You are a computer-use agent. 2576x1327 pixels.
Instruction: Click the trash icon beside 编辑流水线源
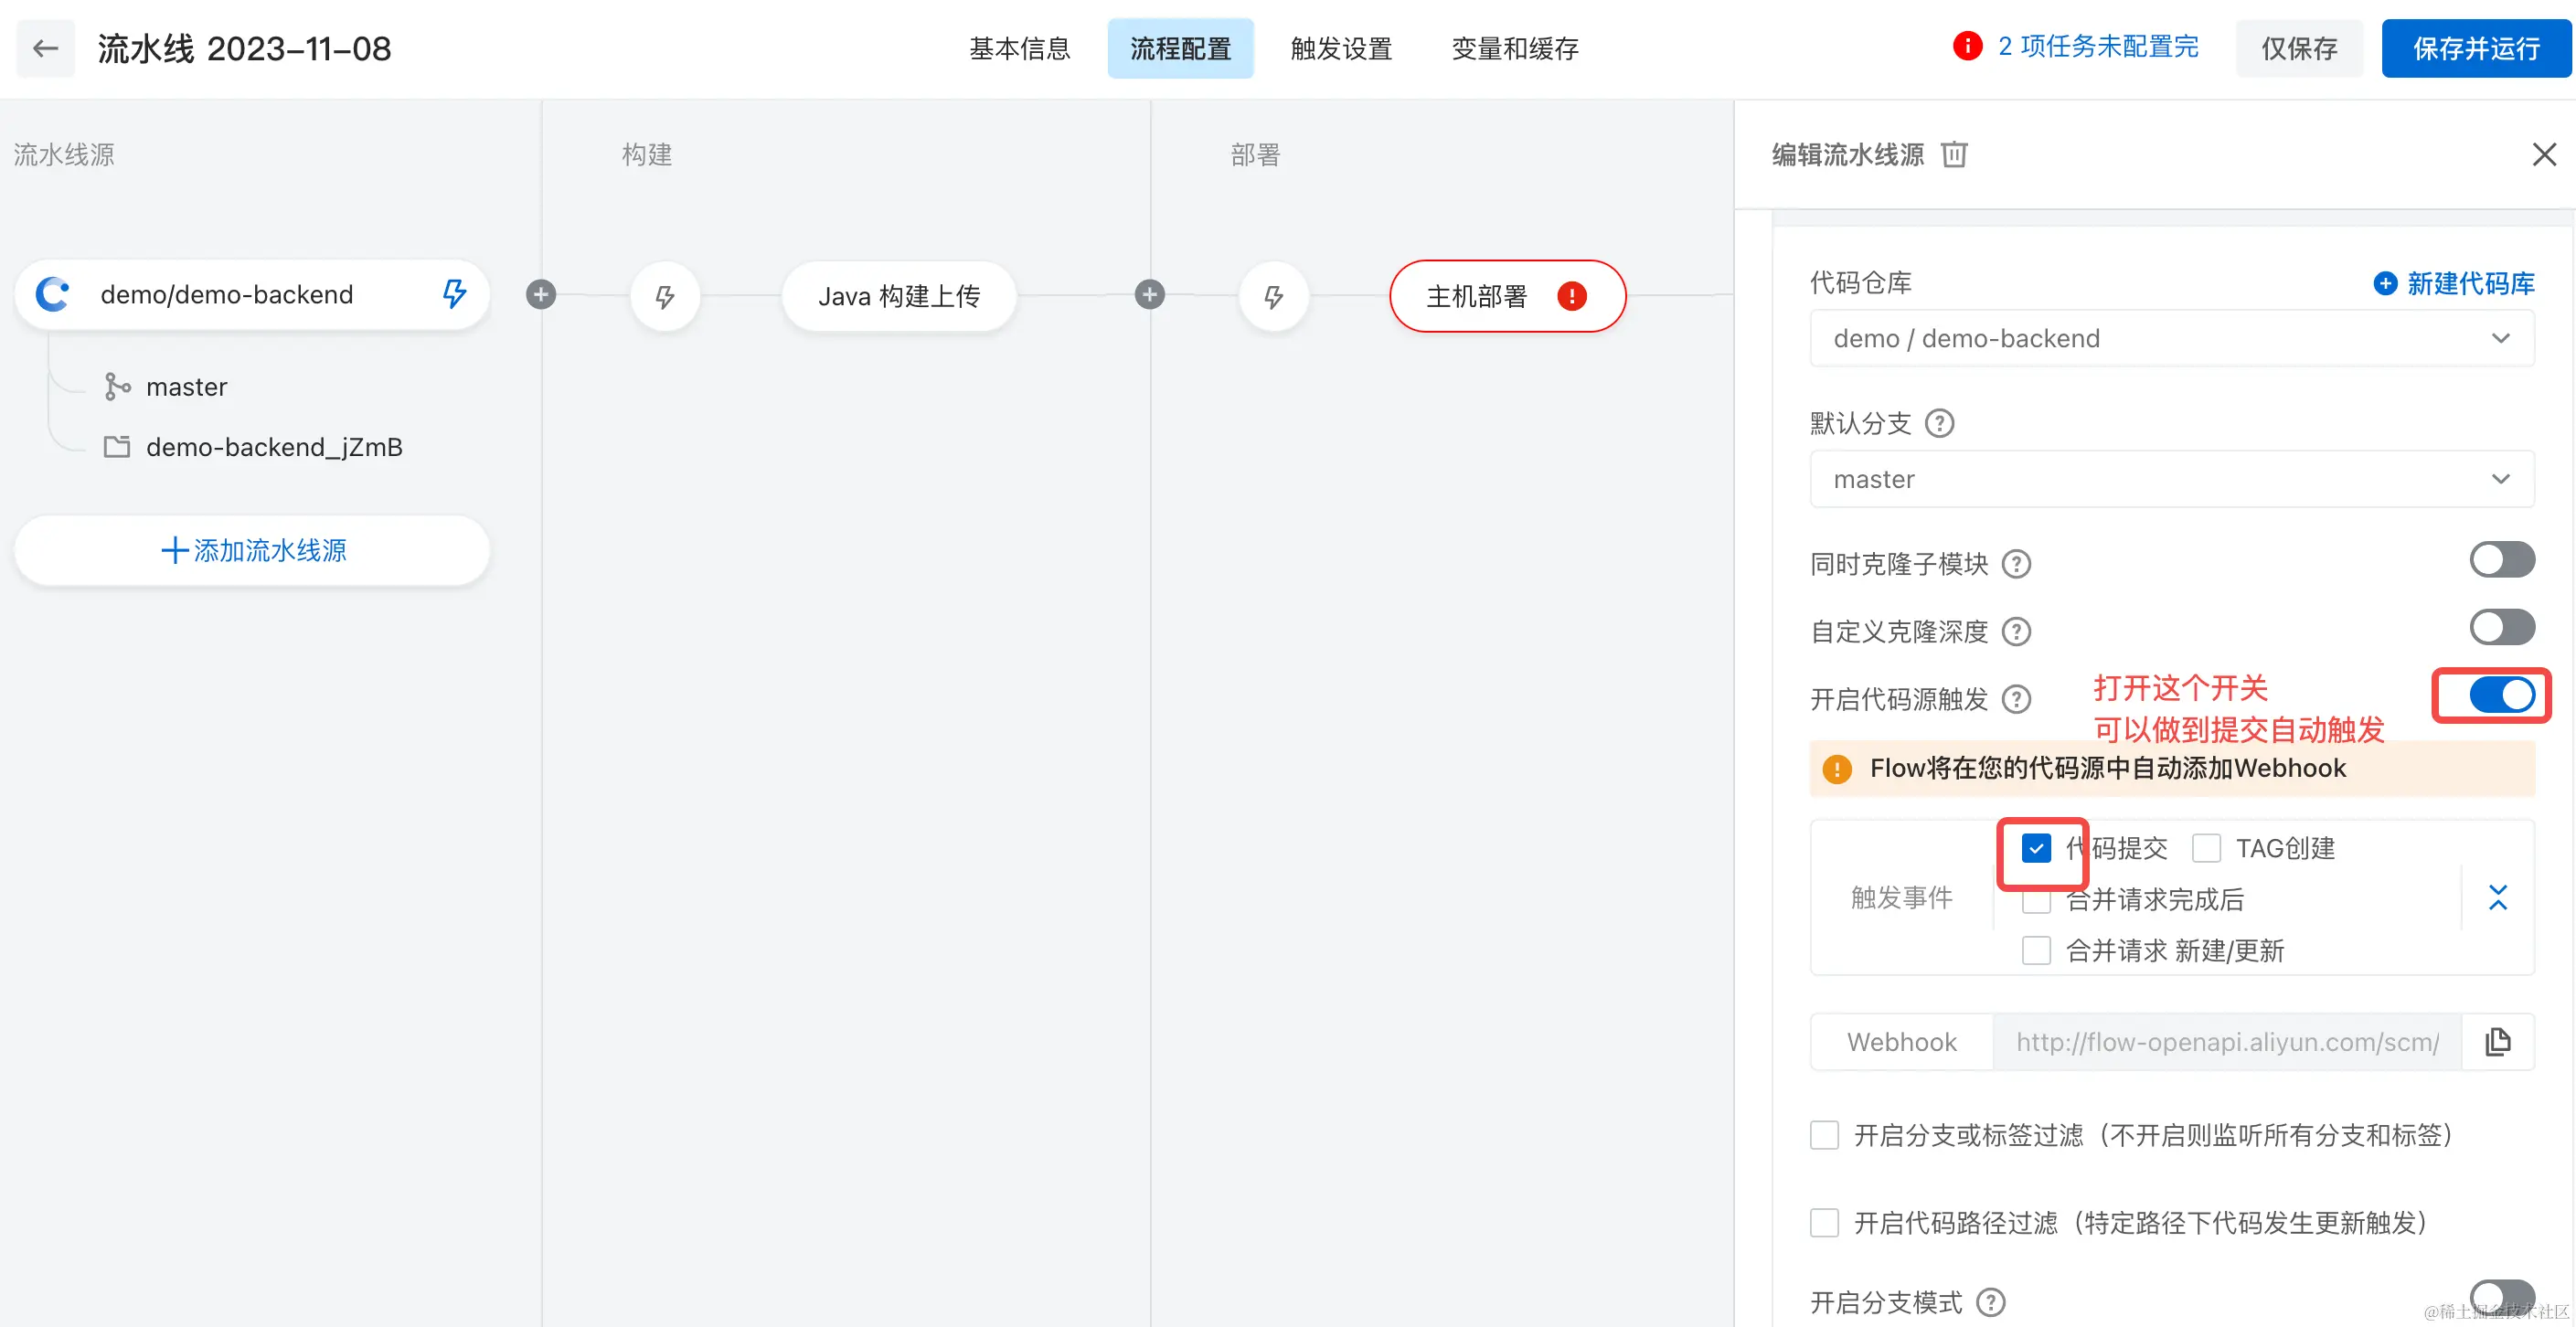tap(1953, 154)
